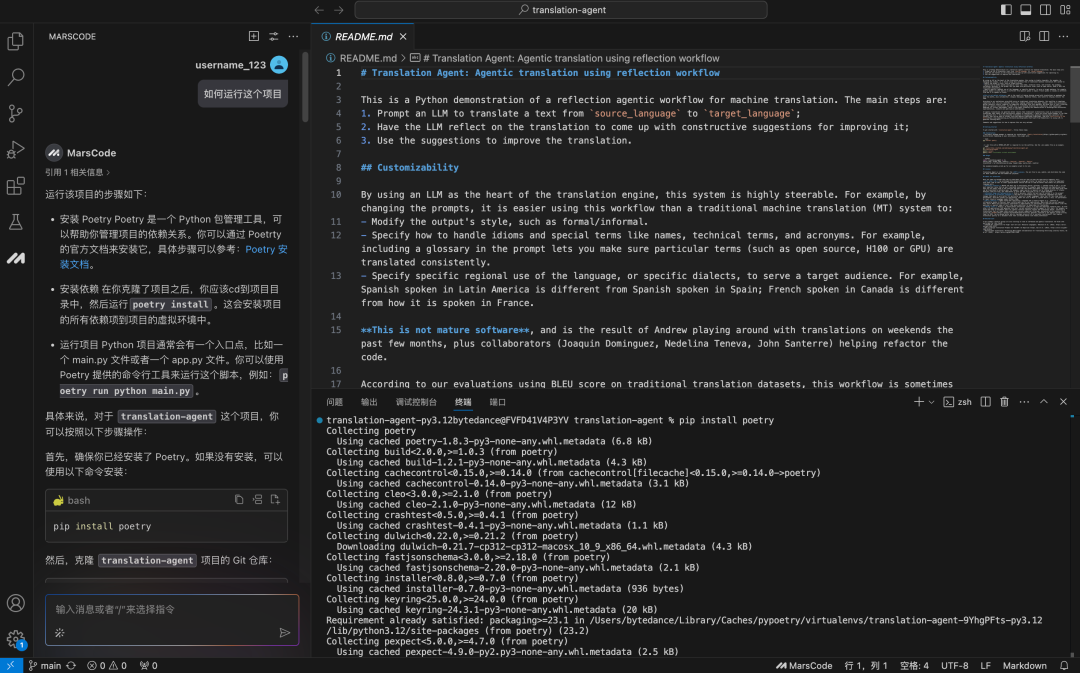The width and height of the screenshot is (1080, 673).
Task: Switch to the 端口 tab
Action: [x=497, y=402]
